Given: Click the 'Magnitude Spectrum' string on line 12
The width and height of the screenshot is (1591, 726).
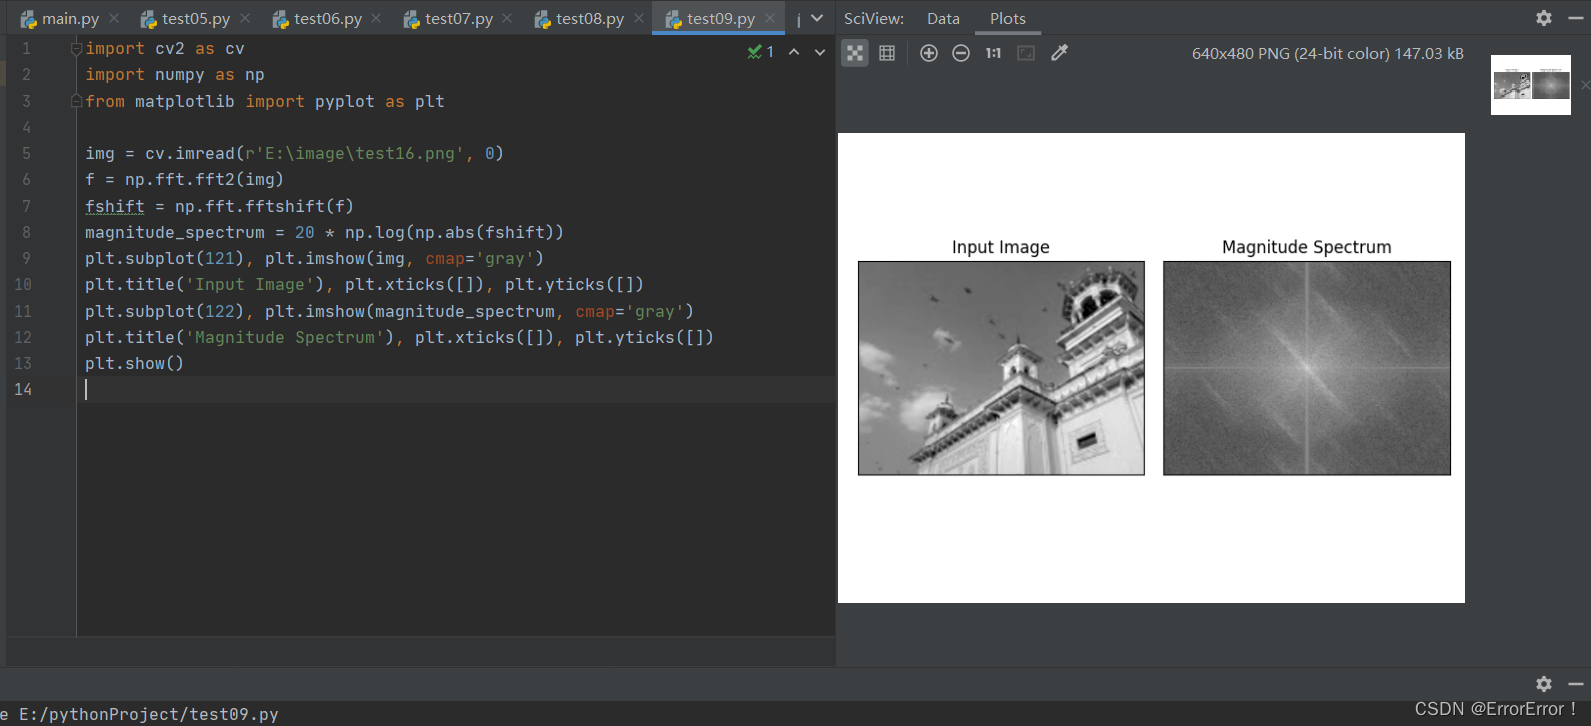Looking at the screenshot, I should [285, 337].
